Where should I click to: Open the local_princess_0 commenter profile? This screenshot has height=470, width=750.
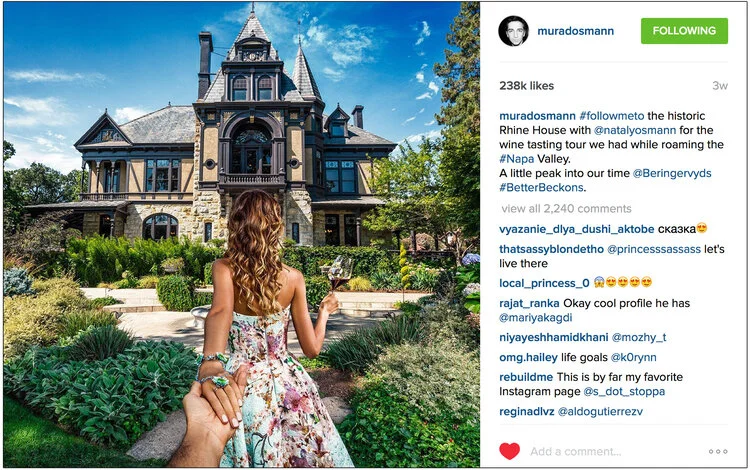click(544, 283)
